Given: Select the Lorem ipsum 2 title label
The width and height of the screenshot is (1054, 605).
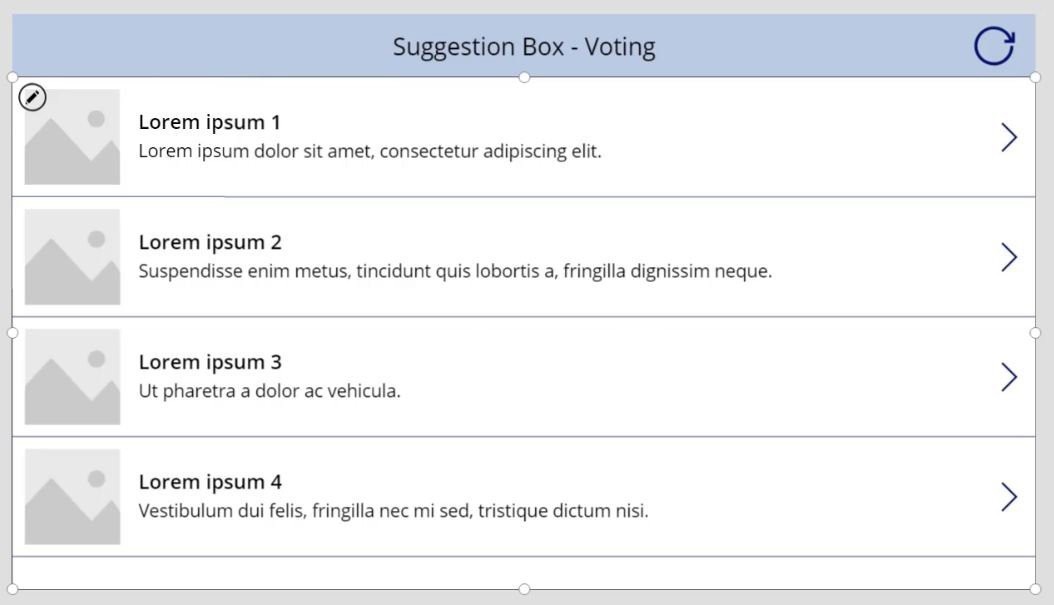Looking at the screenshot, I should pyautogui.click(x=210, y=242).
